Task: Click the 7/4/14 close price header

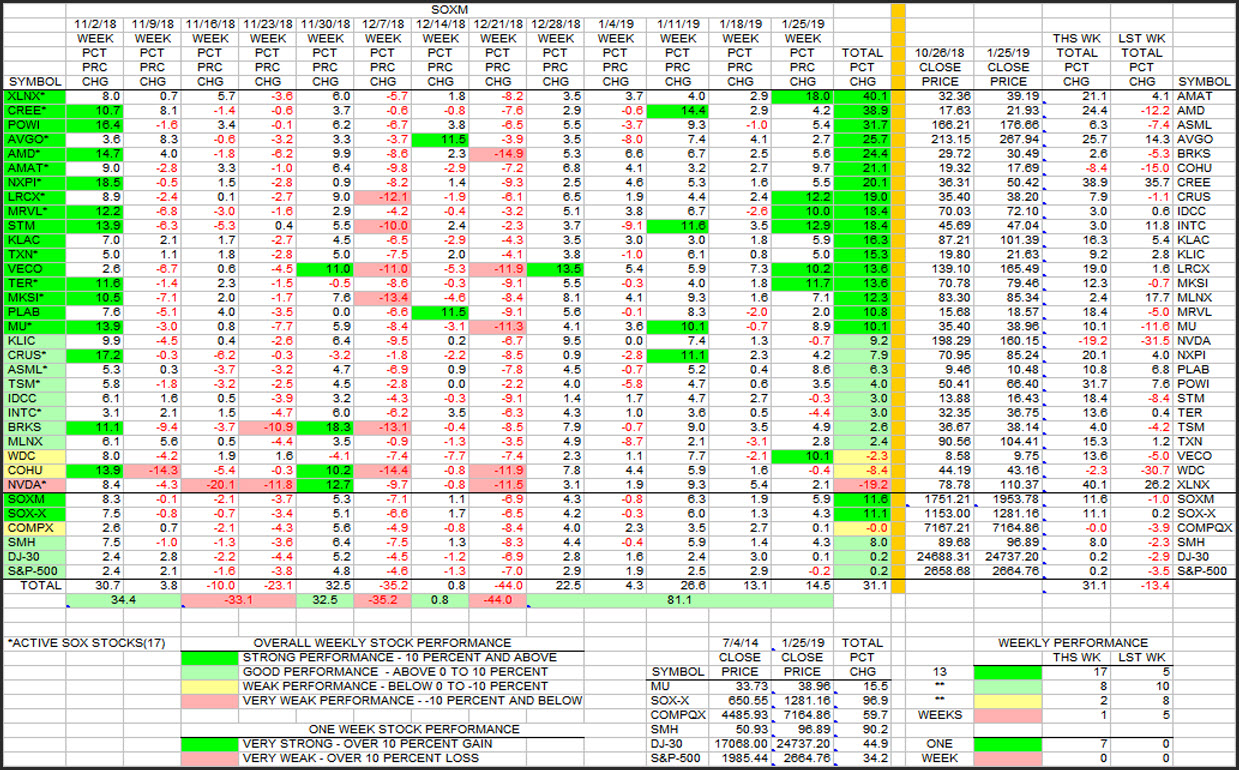Action: click(740, 643)
